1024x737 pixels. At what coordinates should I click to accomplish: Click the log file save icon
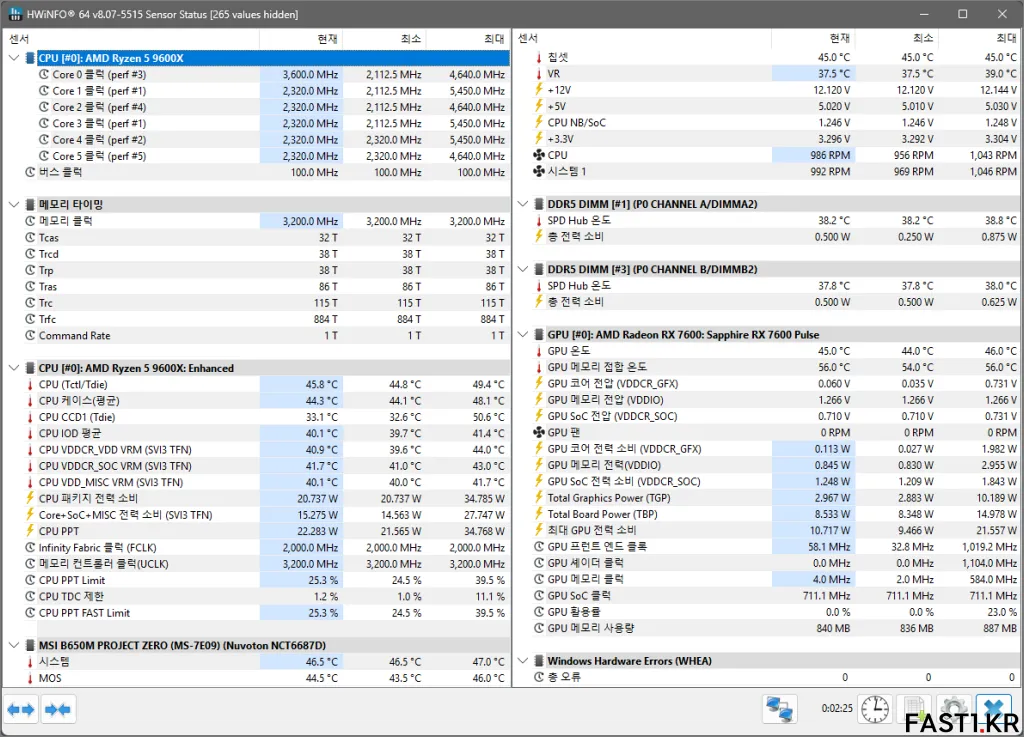click(x=914, y=709)
